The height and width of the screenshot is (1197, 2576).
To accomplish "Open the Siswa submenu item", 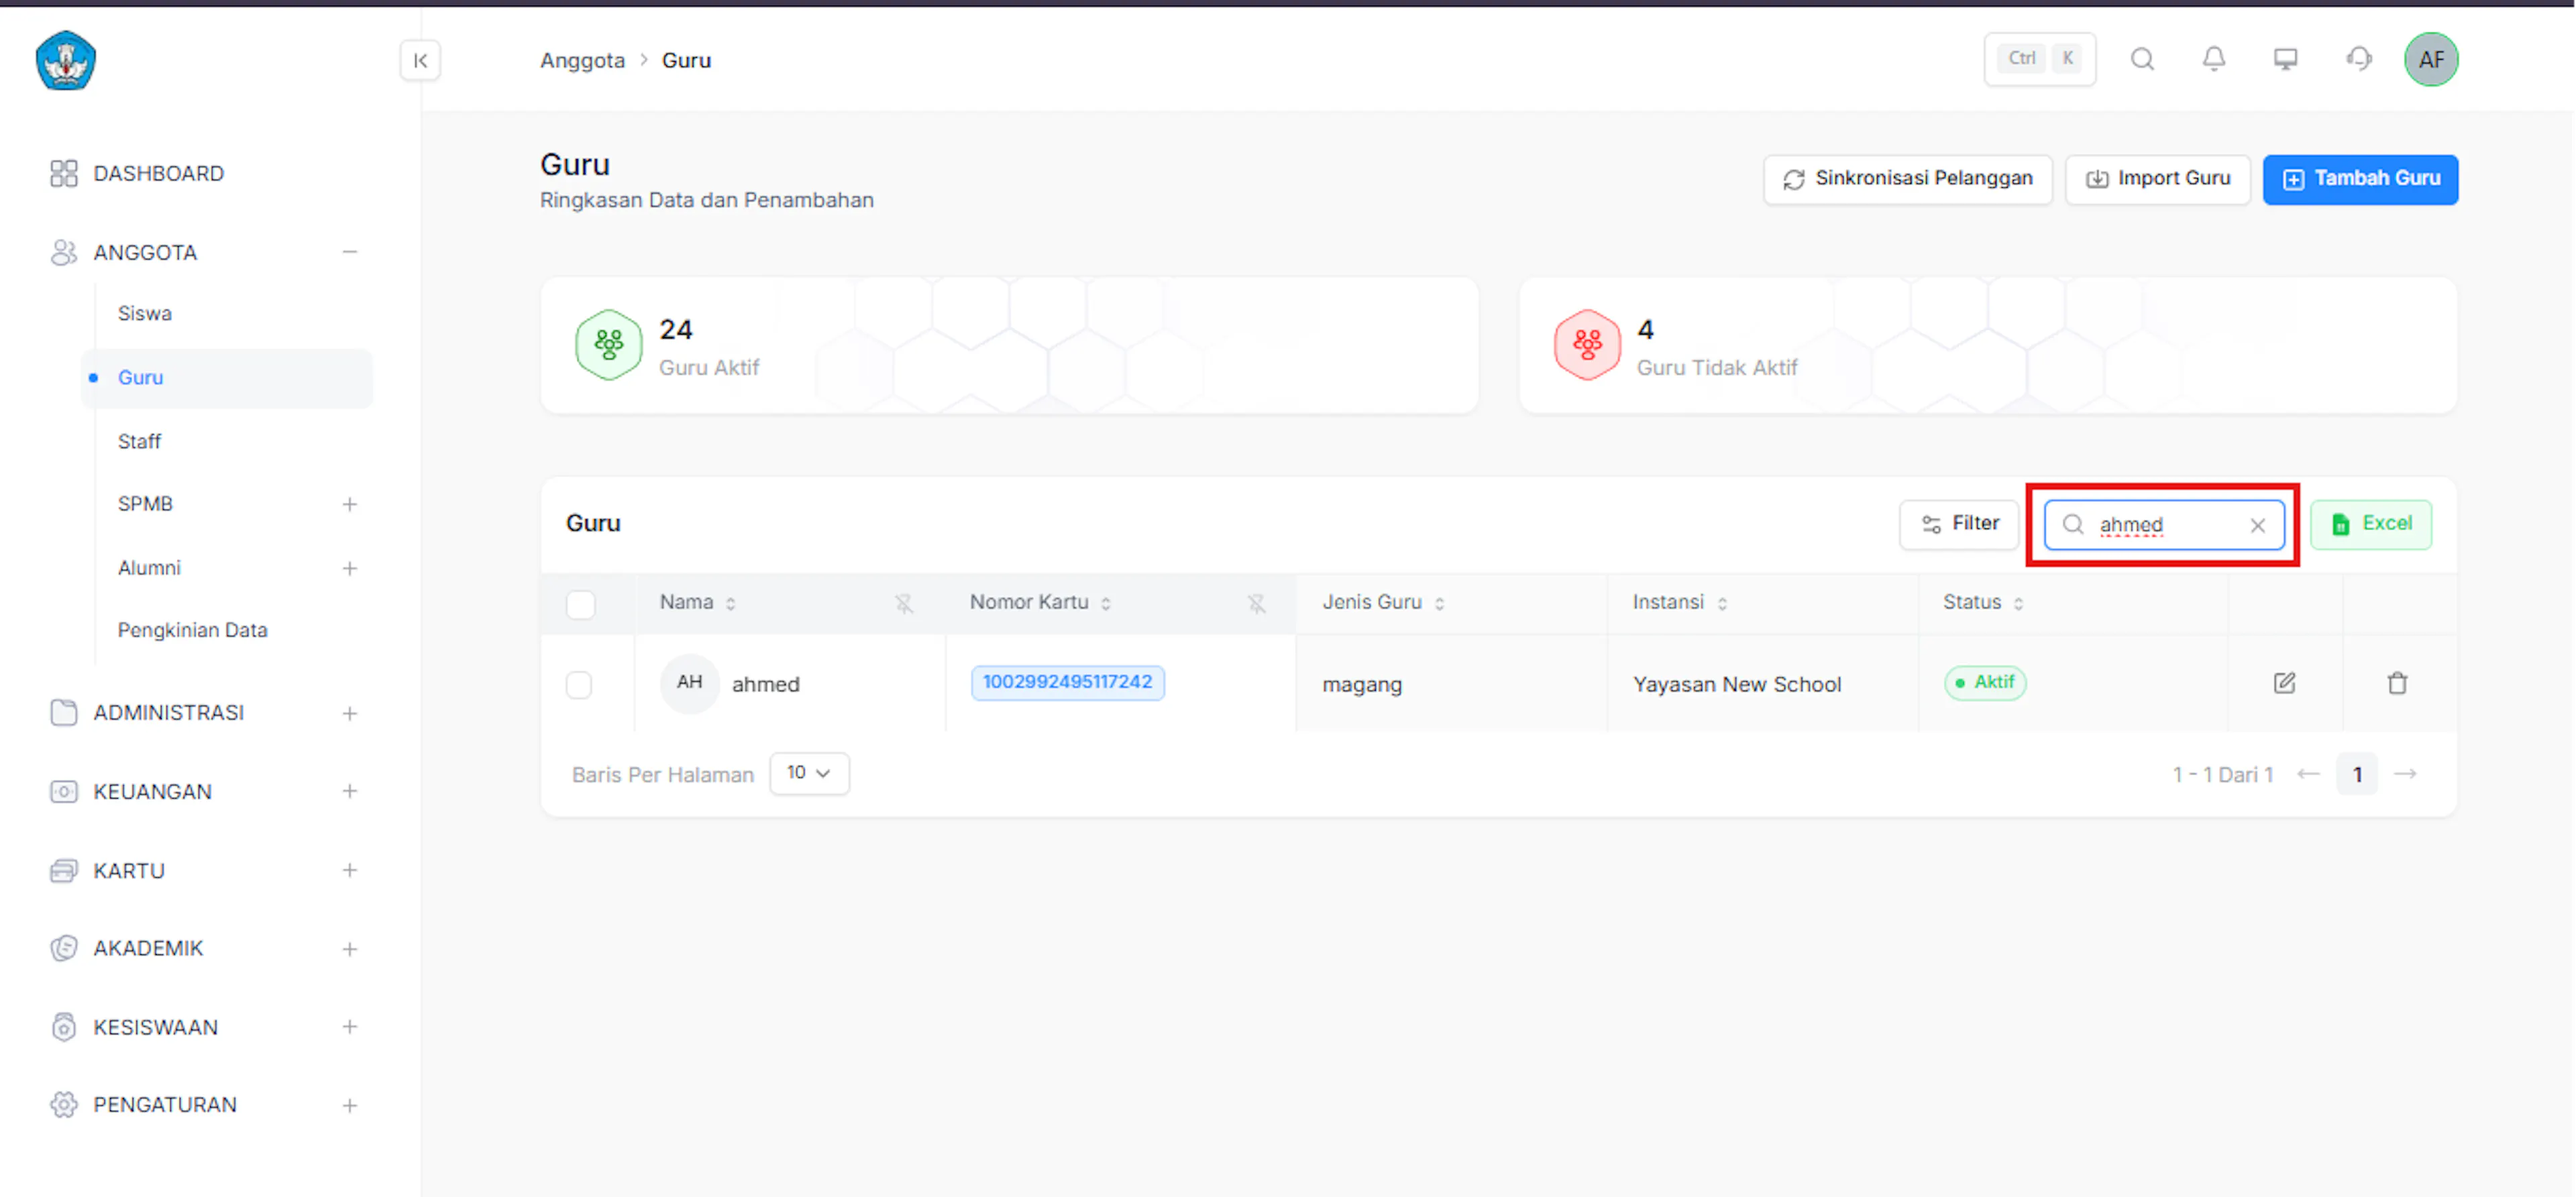I will tap(145, 313).
